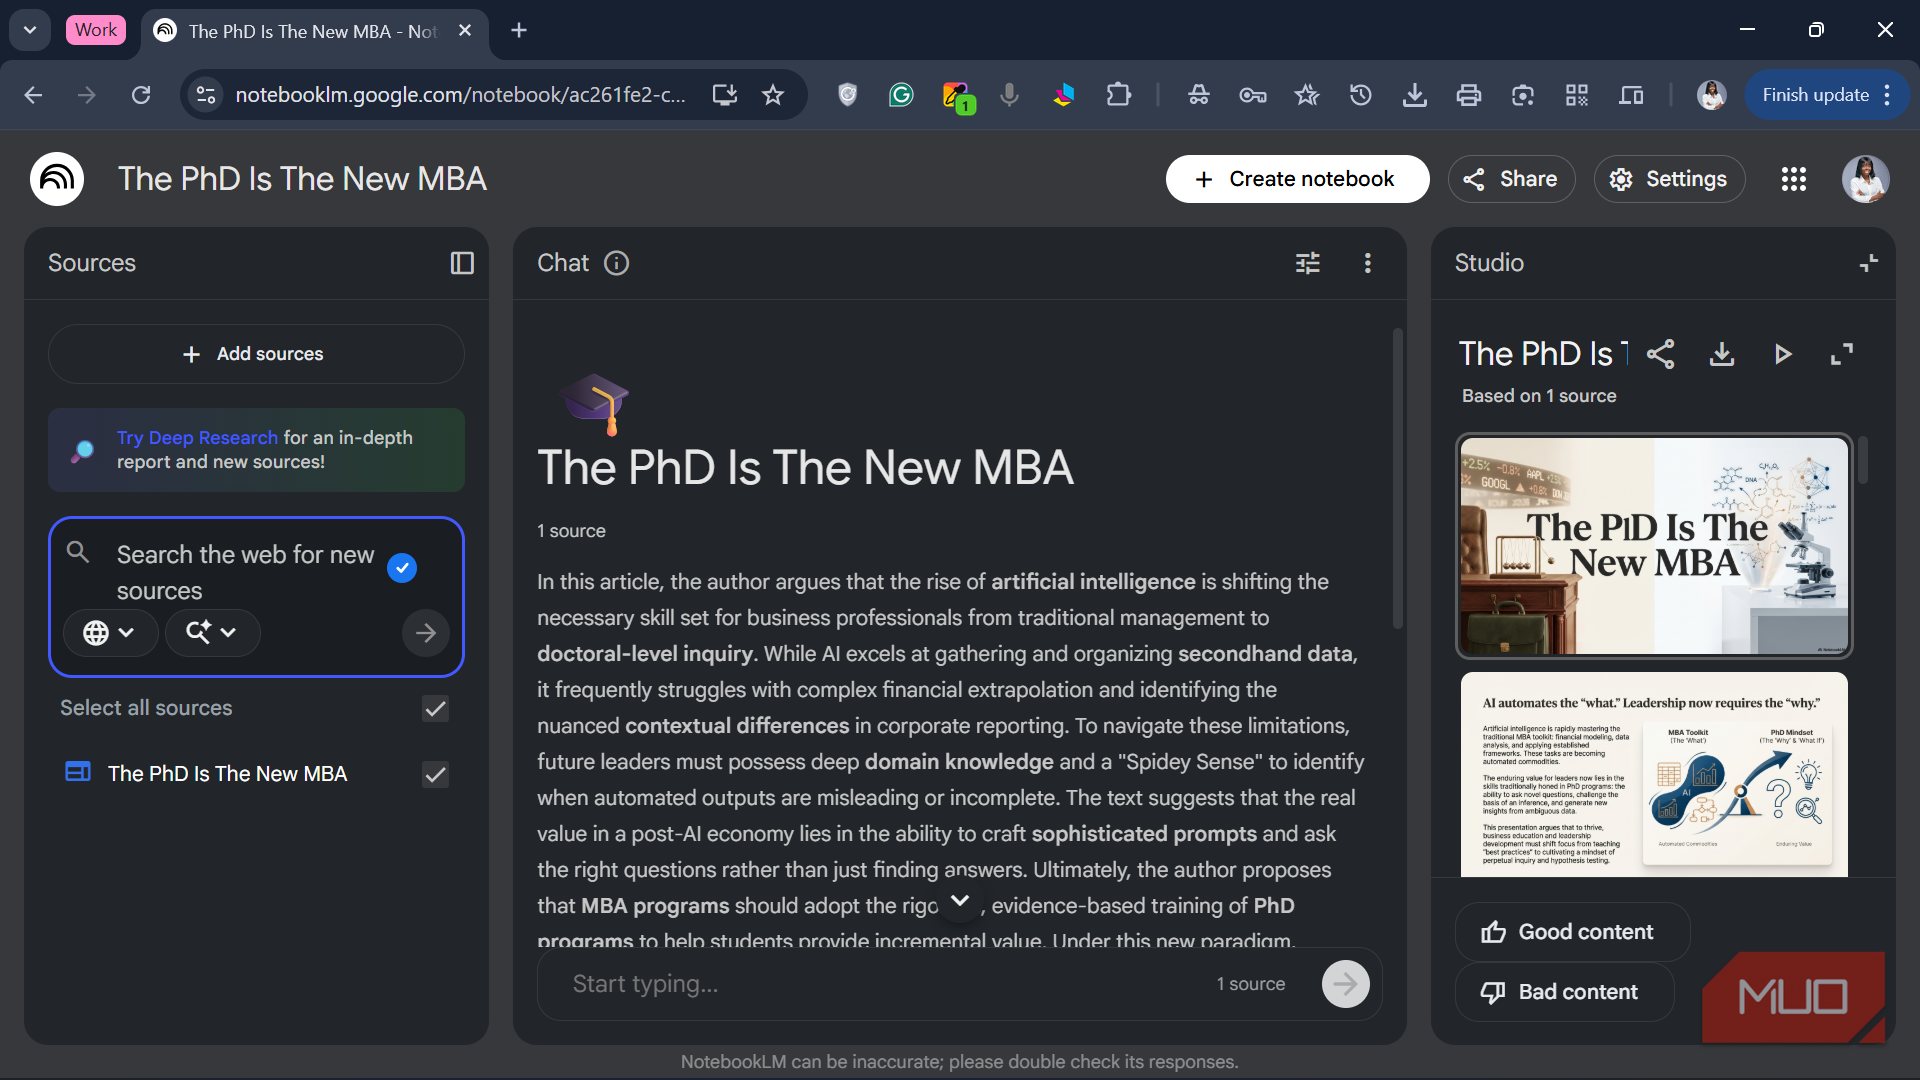
Task: Open second slide thumbnail about AI automation
Action: coord(1654,774)
